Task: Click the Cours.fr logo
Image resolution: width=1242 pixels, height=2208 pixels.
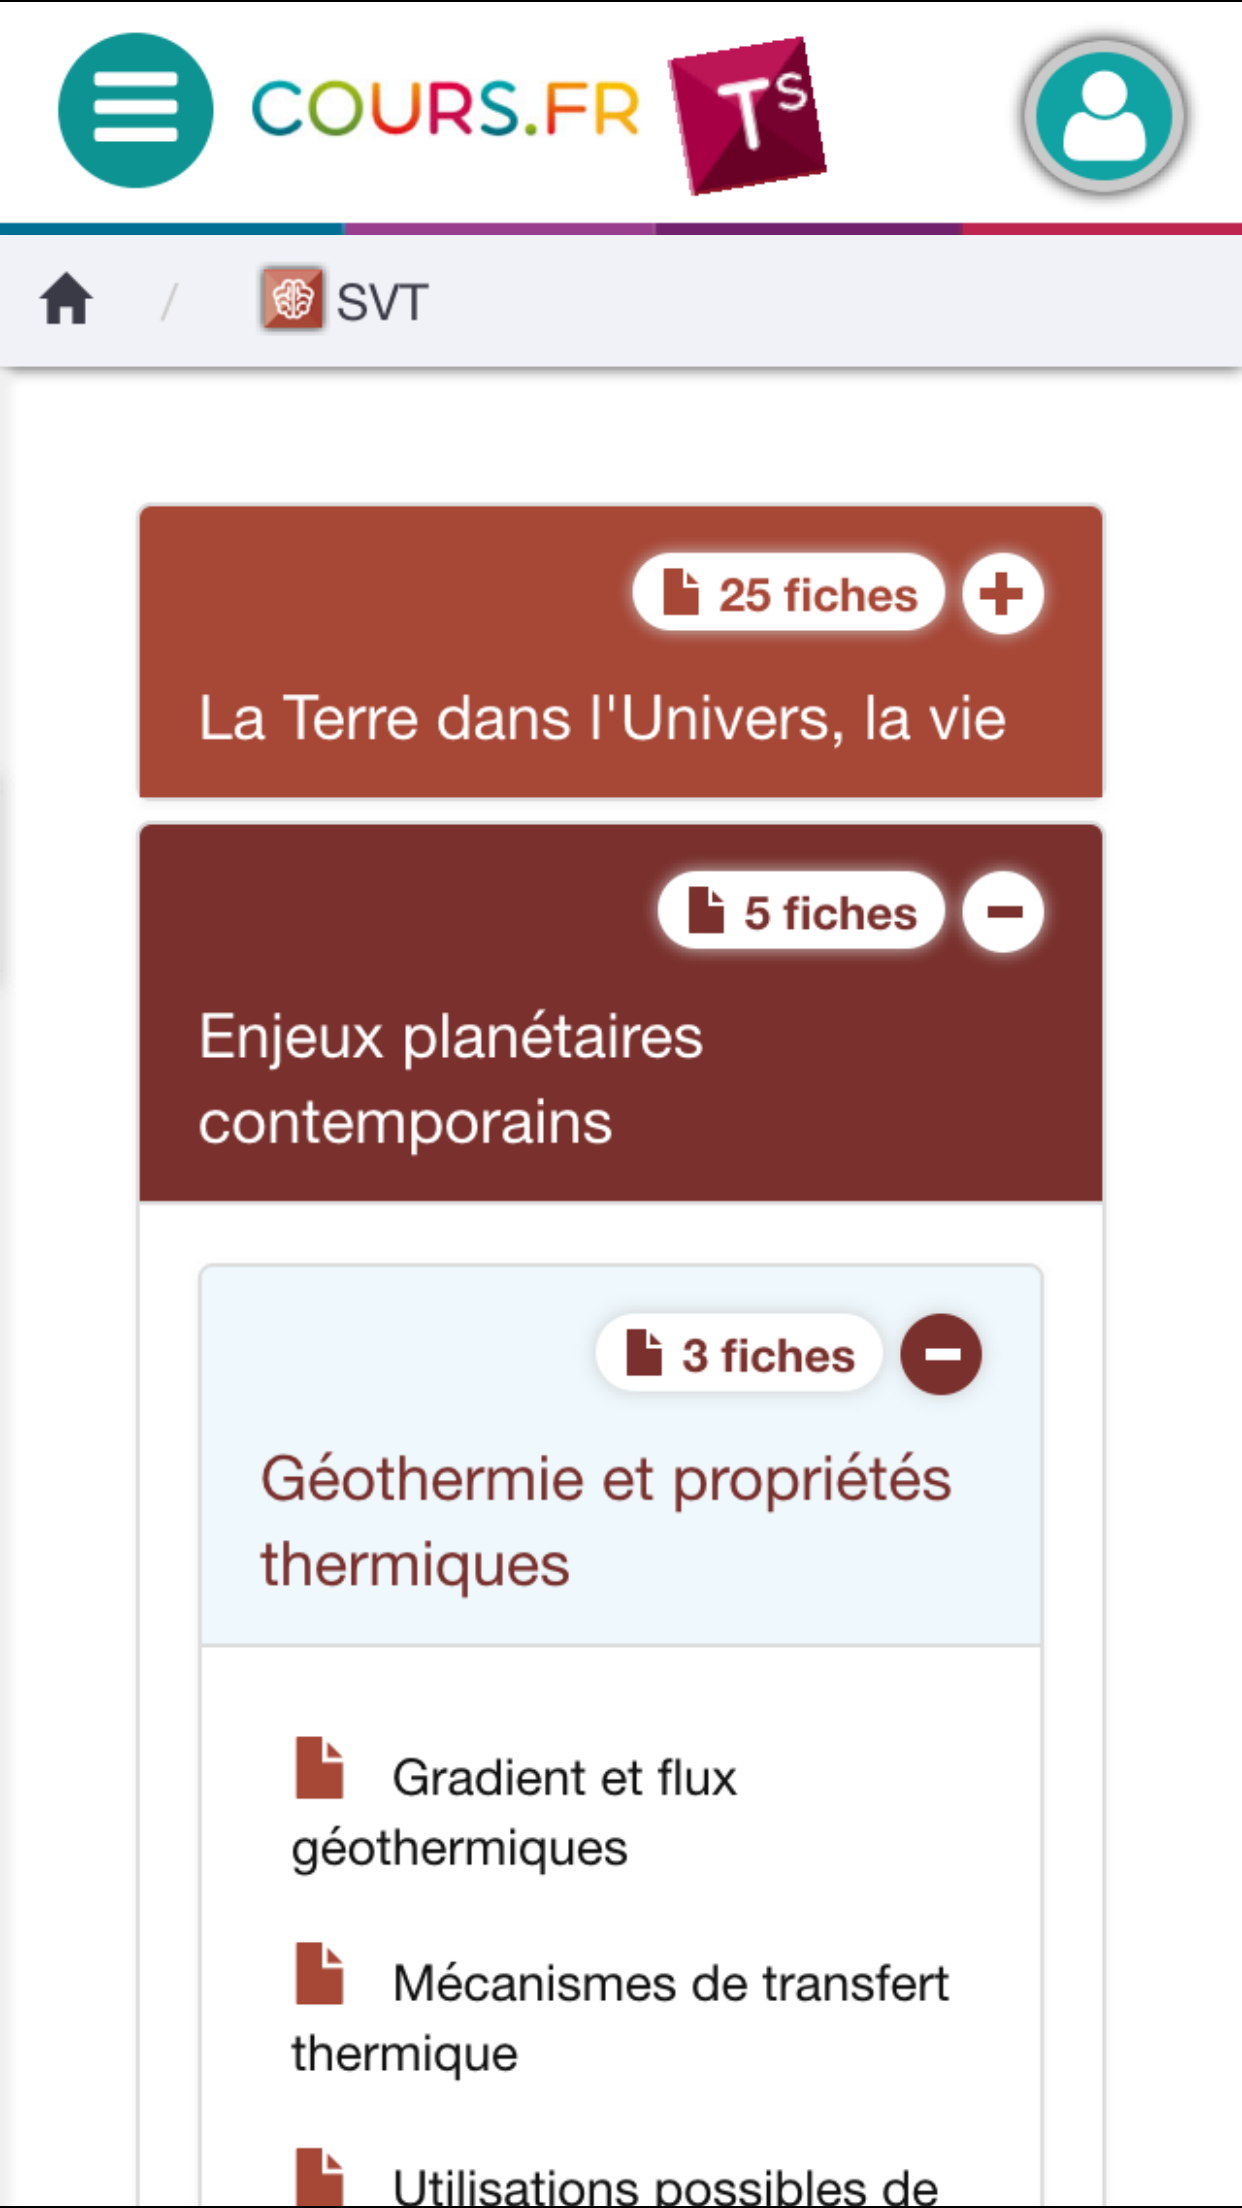Action: point(445,109)
